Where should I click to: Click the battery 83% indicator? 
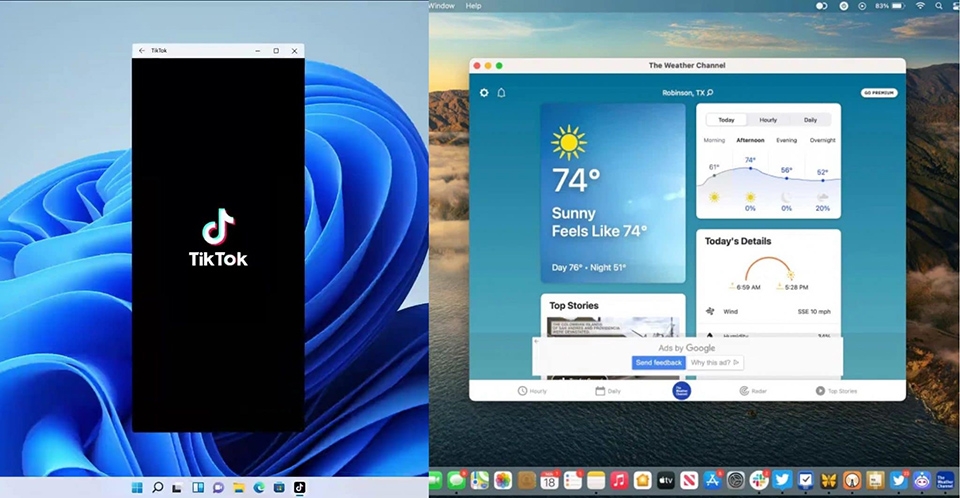pyautogui.click(x=890, y=6)
